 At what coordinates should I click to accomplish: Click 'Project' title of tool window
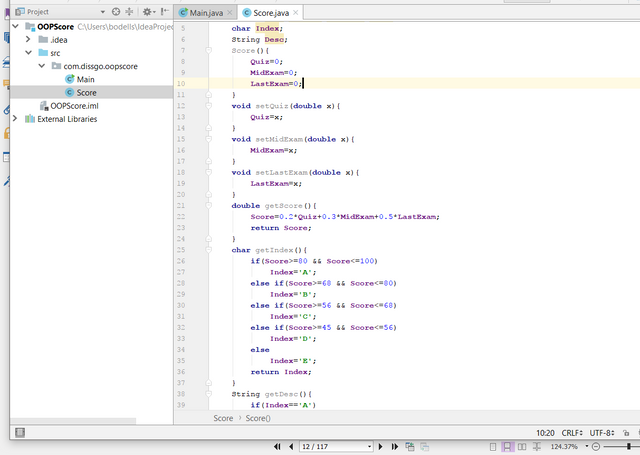(x=38, y=12)
